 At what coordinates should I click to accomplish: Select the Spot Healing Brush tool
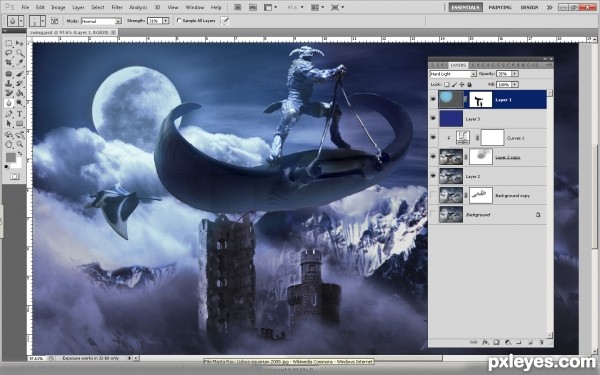click(9, 73)
